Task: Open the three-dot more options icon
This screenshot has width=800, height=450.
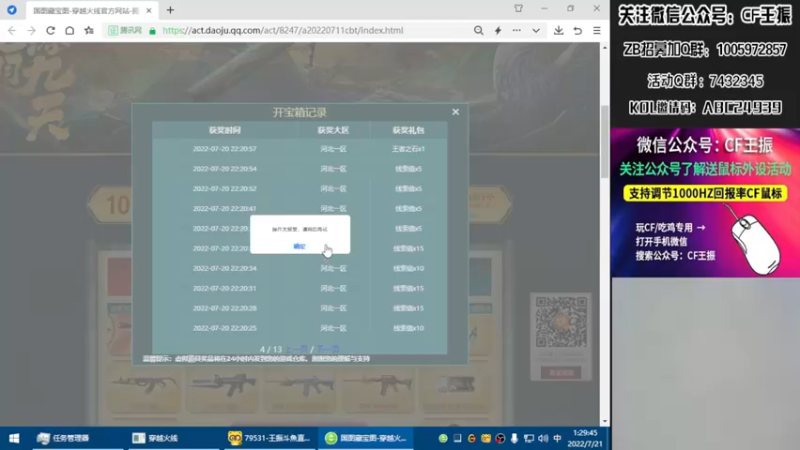Action: (517, 31)
